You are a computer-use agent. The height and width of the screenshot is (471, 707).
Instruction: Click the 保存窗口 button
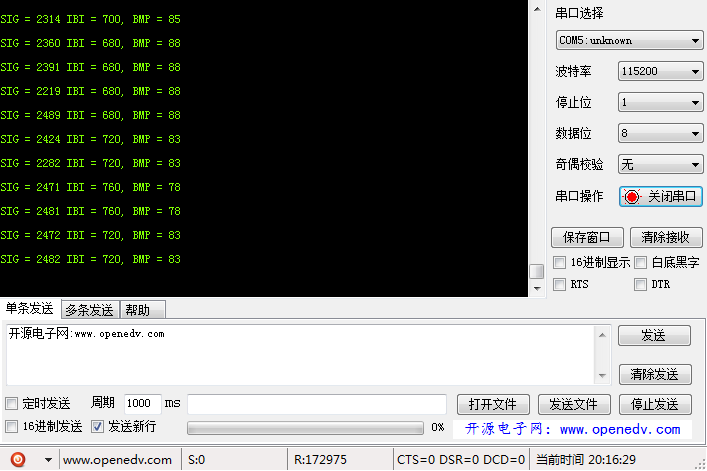(587, 237)
